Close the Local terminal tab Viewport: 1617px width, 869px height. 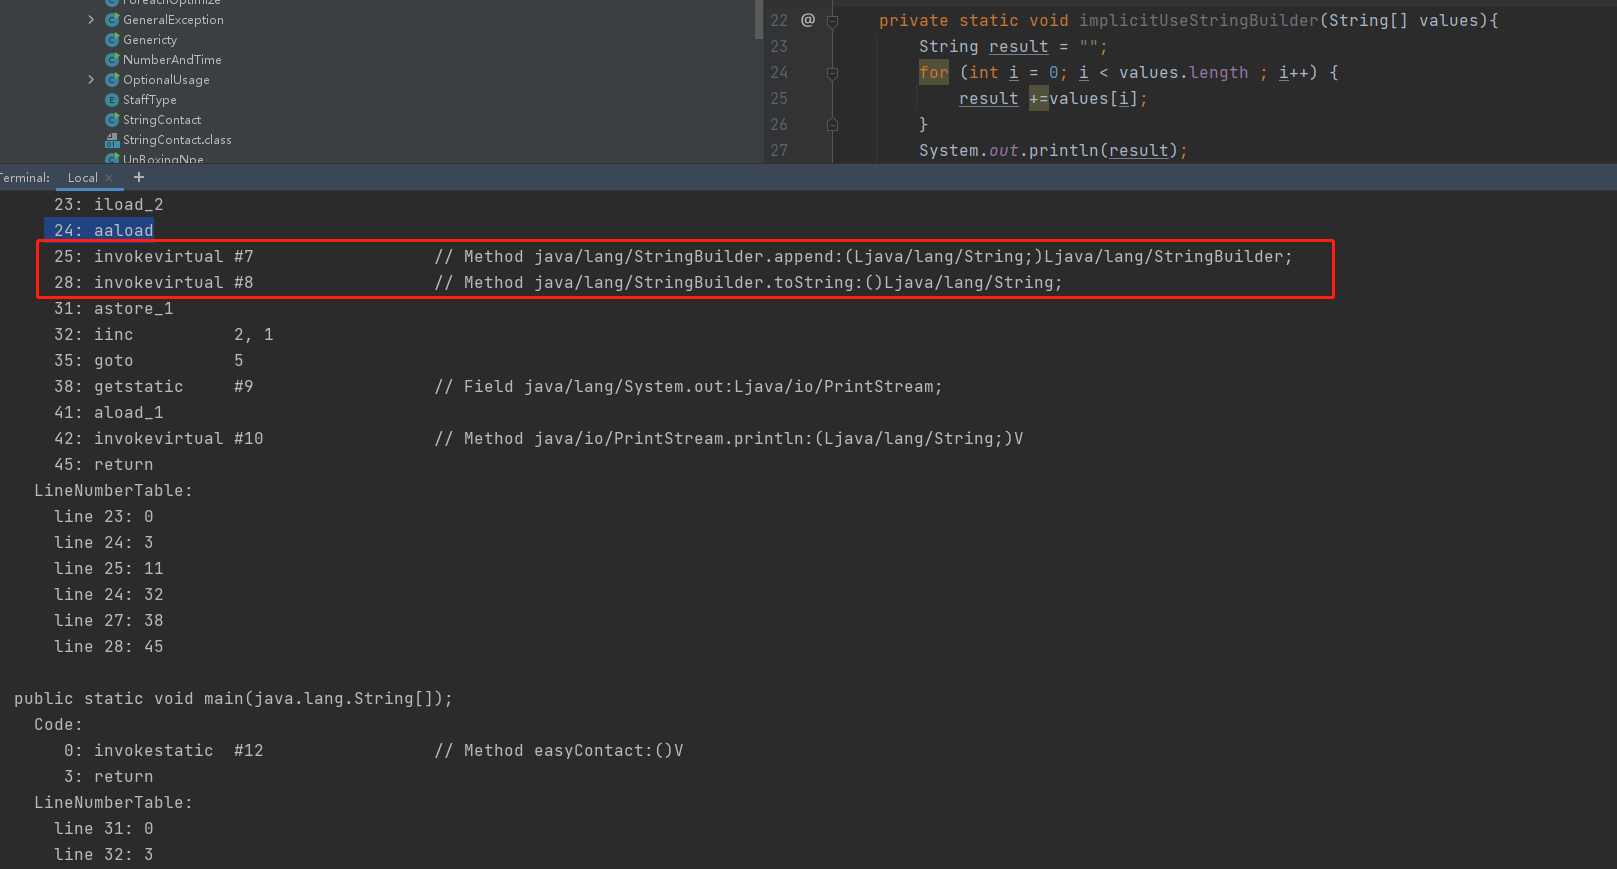(x=109, y=178)
